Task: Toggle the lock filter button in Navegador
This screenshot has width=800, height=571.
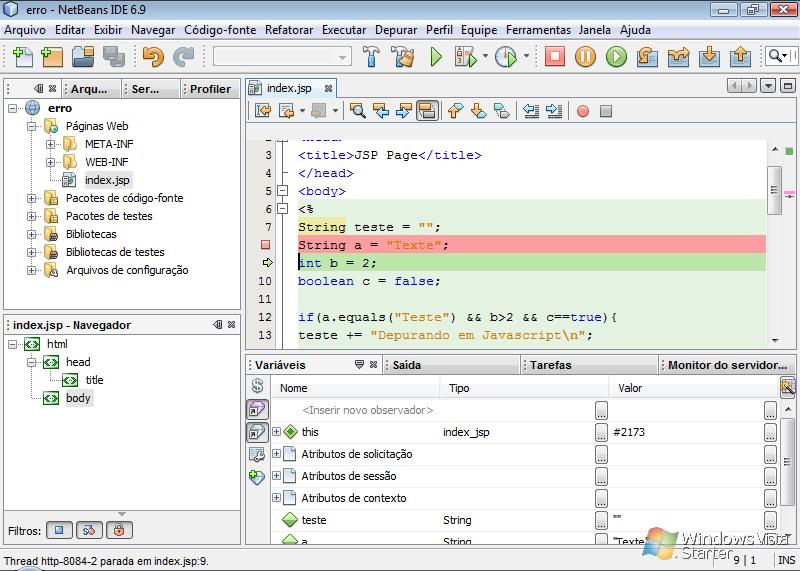Action: 119,530
